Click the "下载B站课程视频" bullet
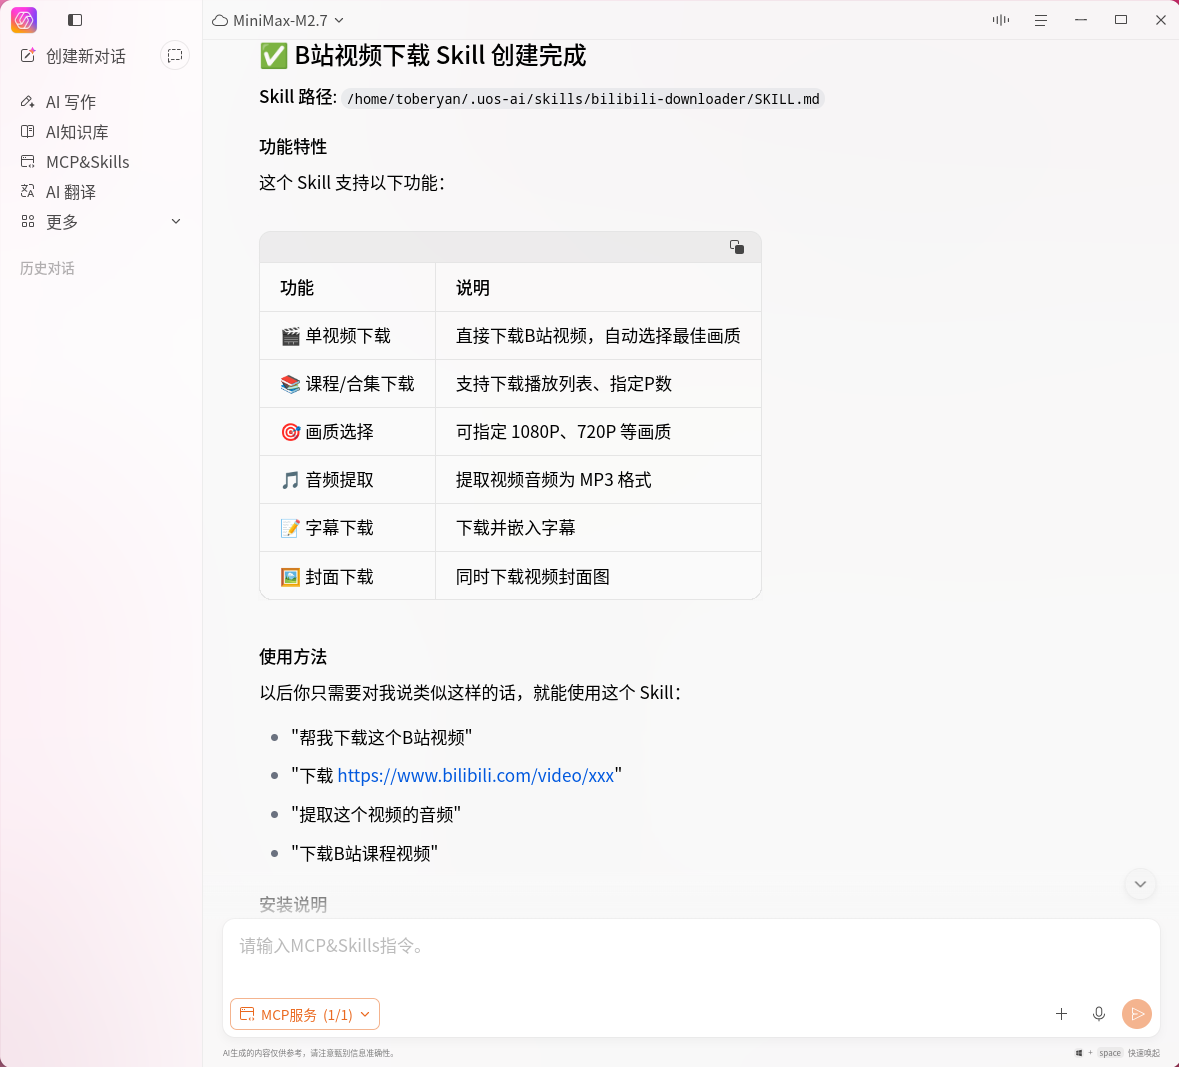 click(365, 853)
